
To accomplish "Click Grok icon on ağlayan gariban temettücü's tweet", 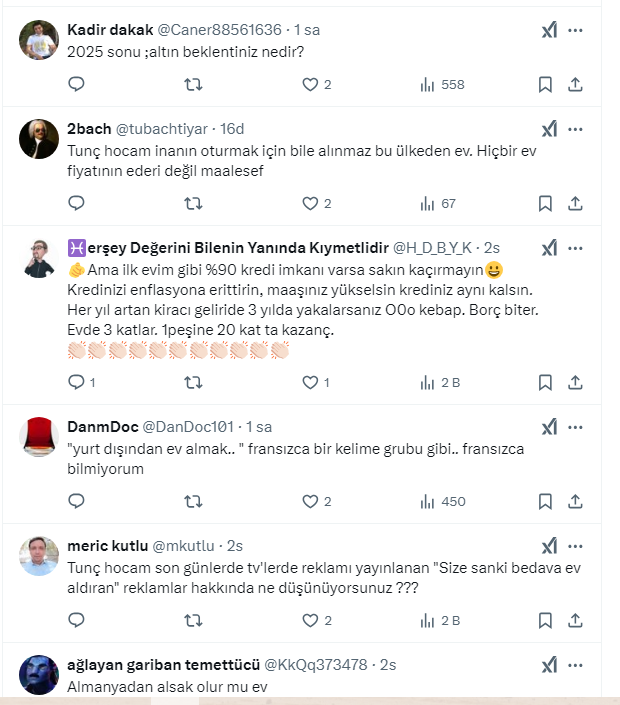I will (x=549, y=665).
